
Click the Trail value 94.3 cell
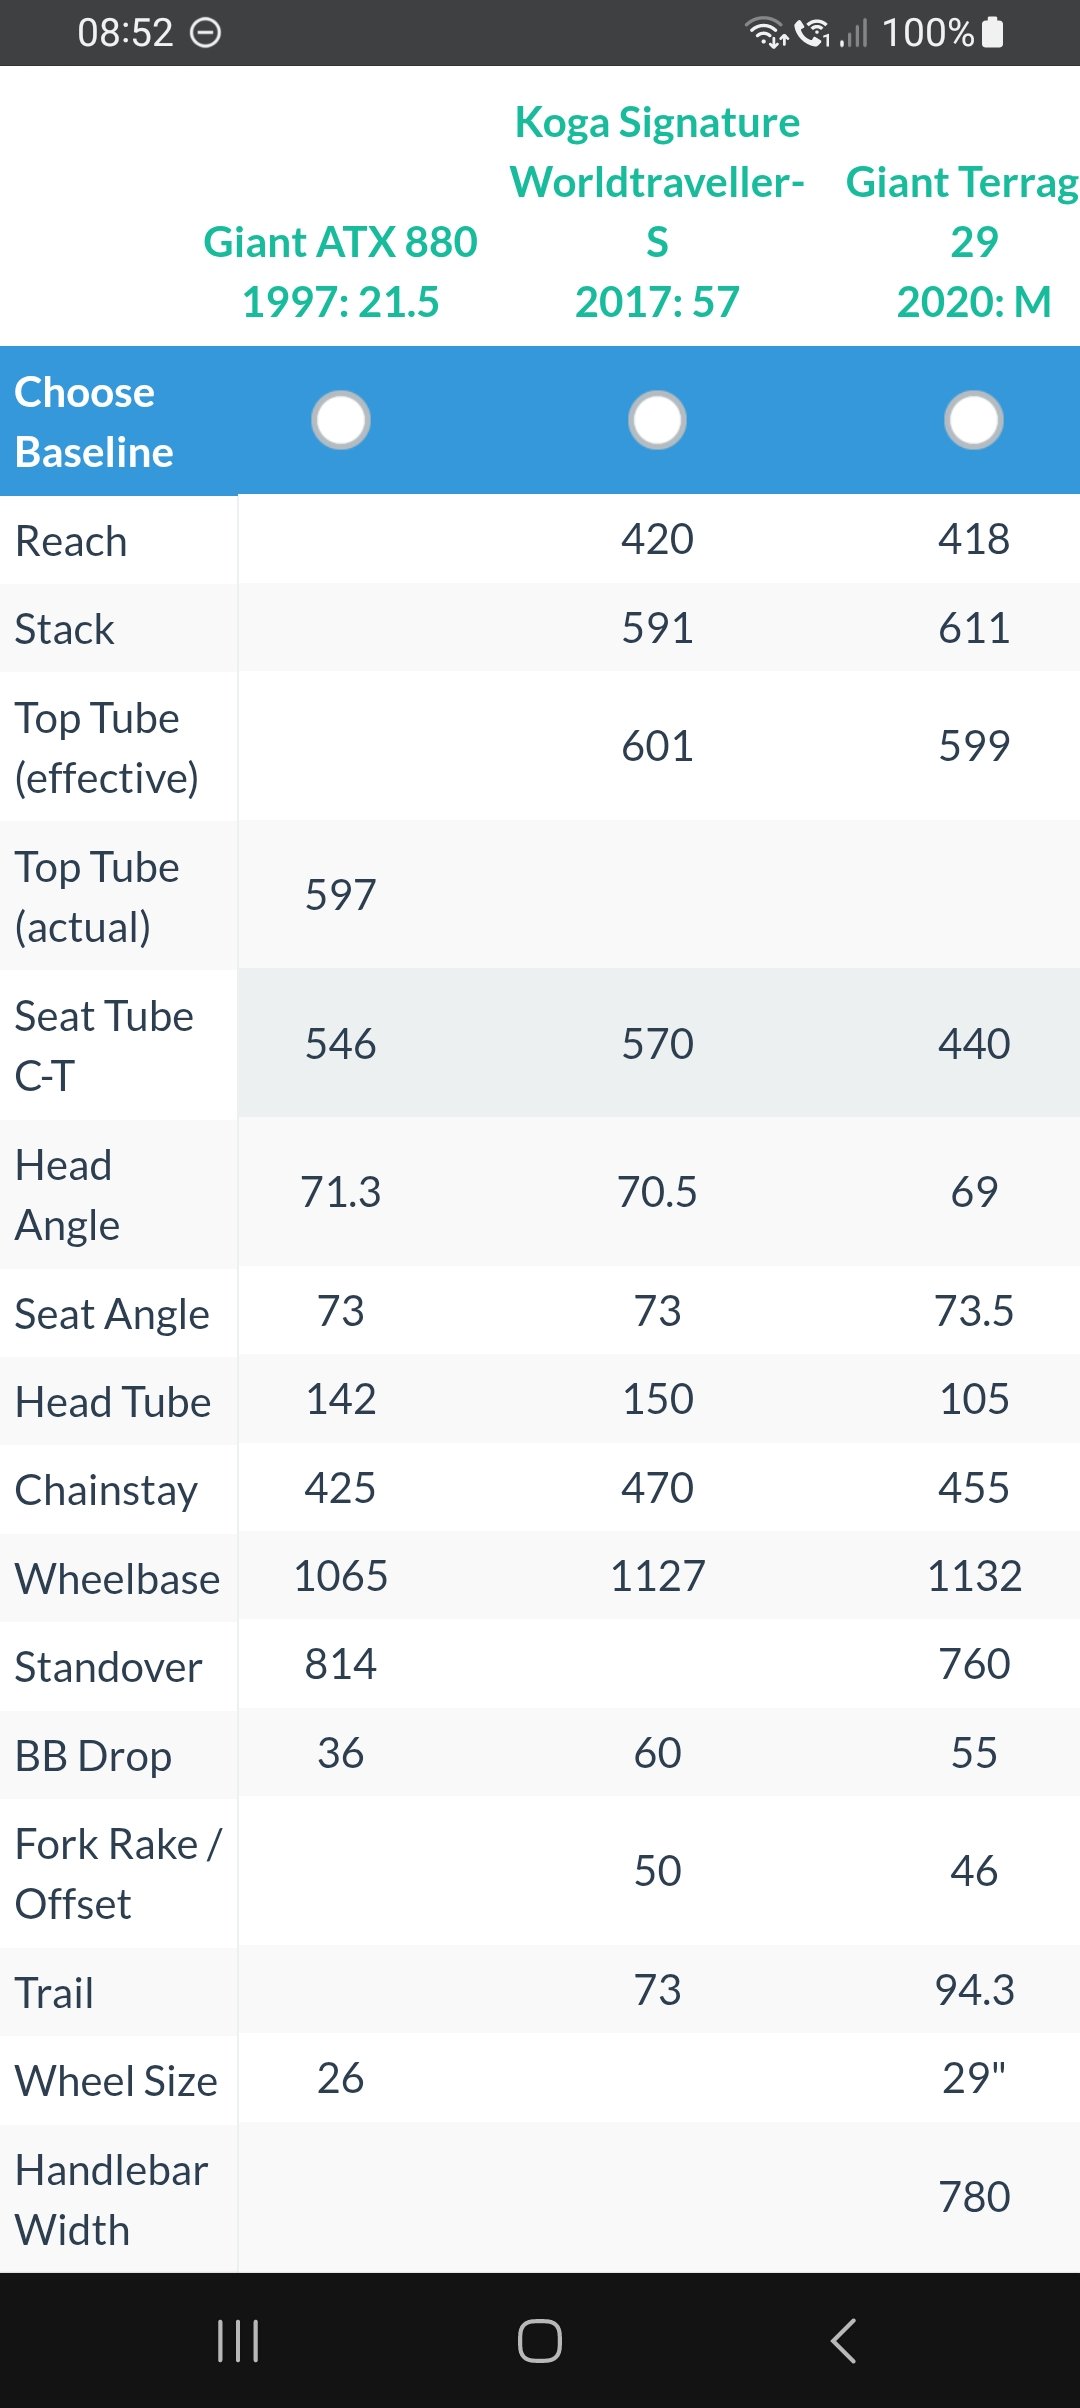point(973,1990)
